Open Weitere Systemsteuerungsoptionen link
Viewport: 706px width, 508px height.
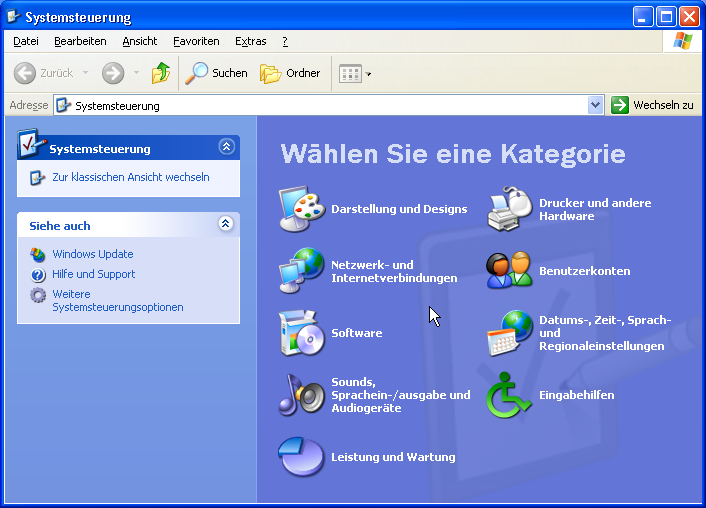[118, 300]
